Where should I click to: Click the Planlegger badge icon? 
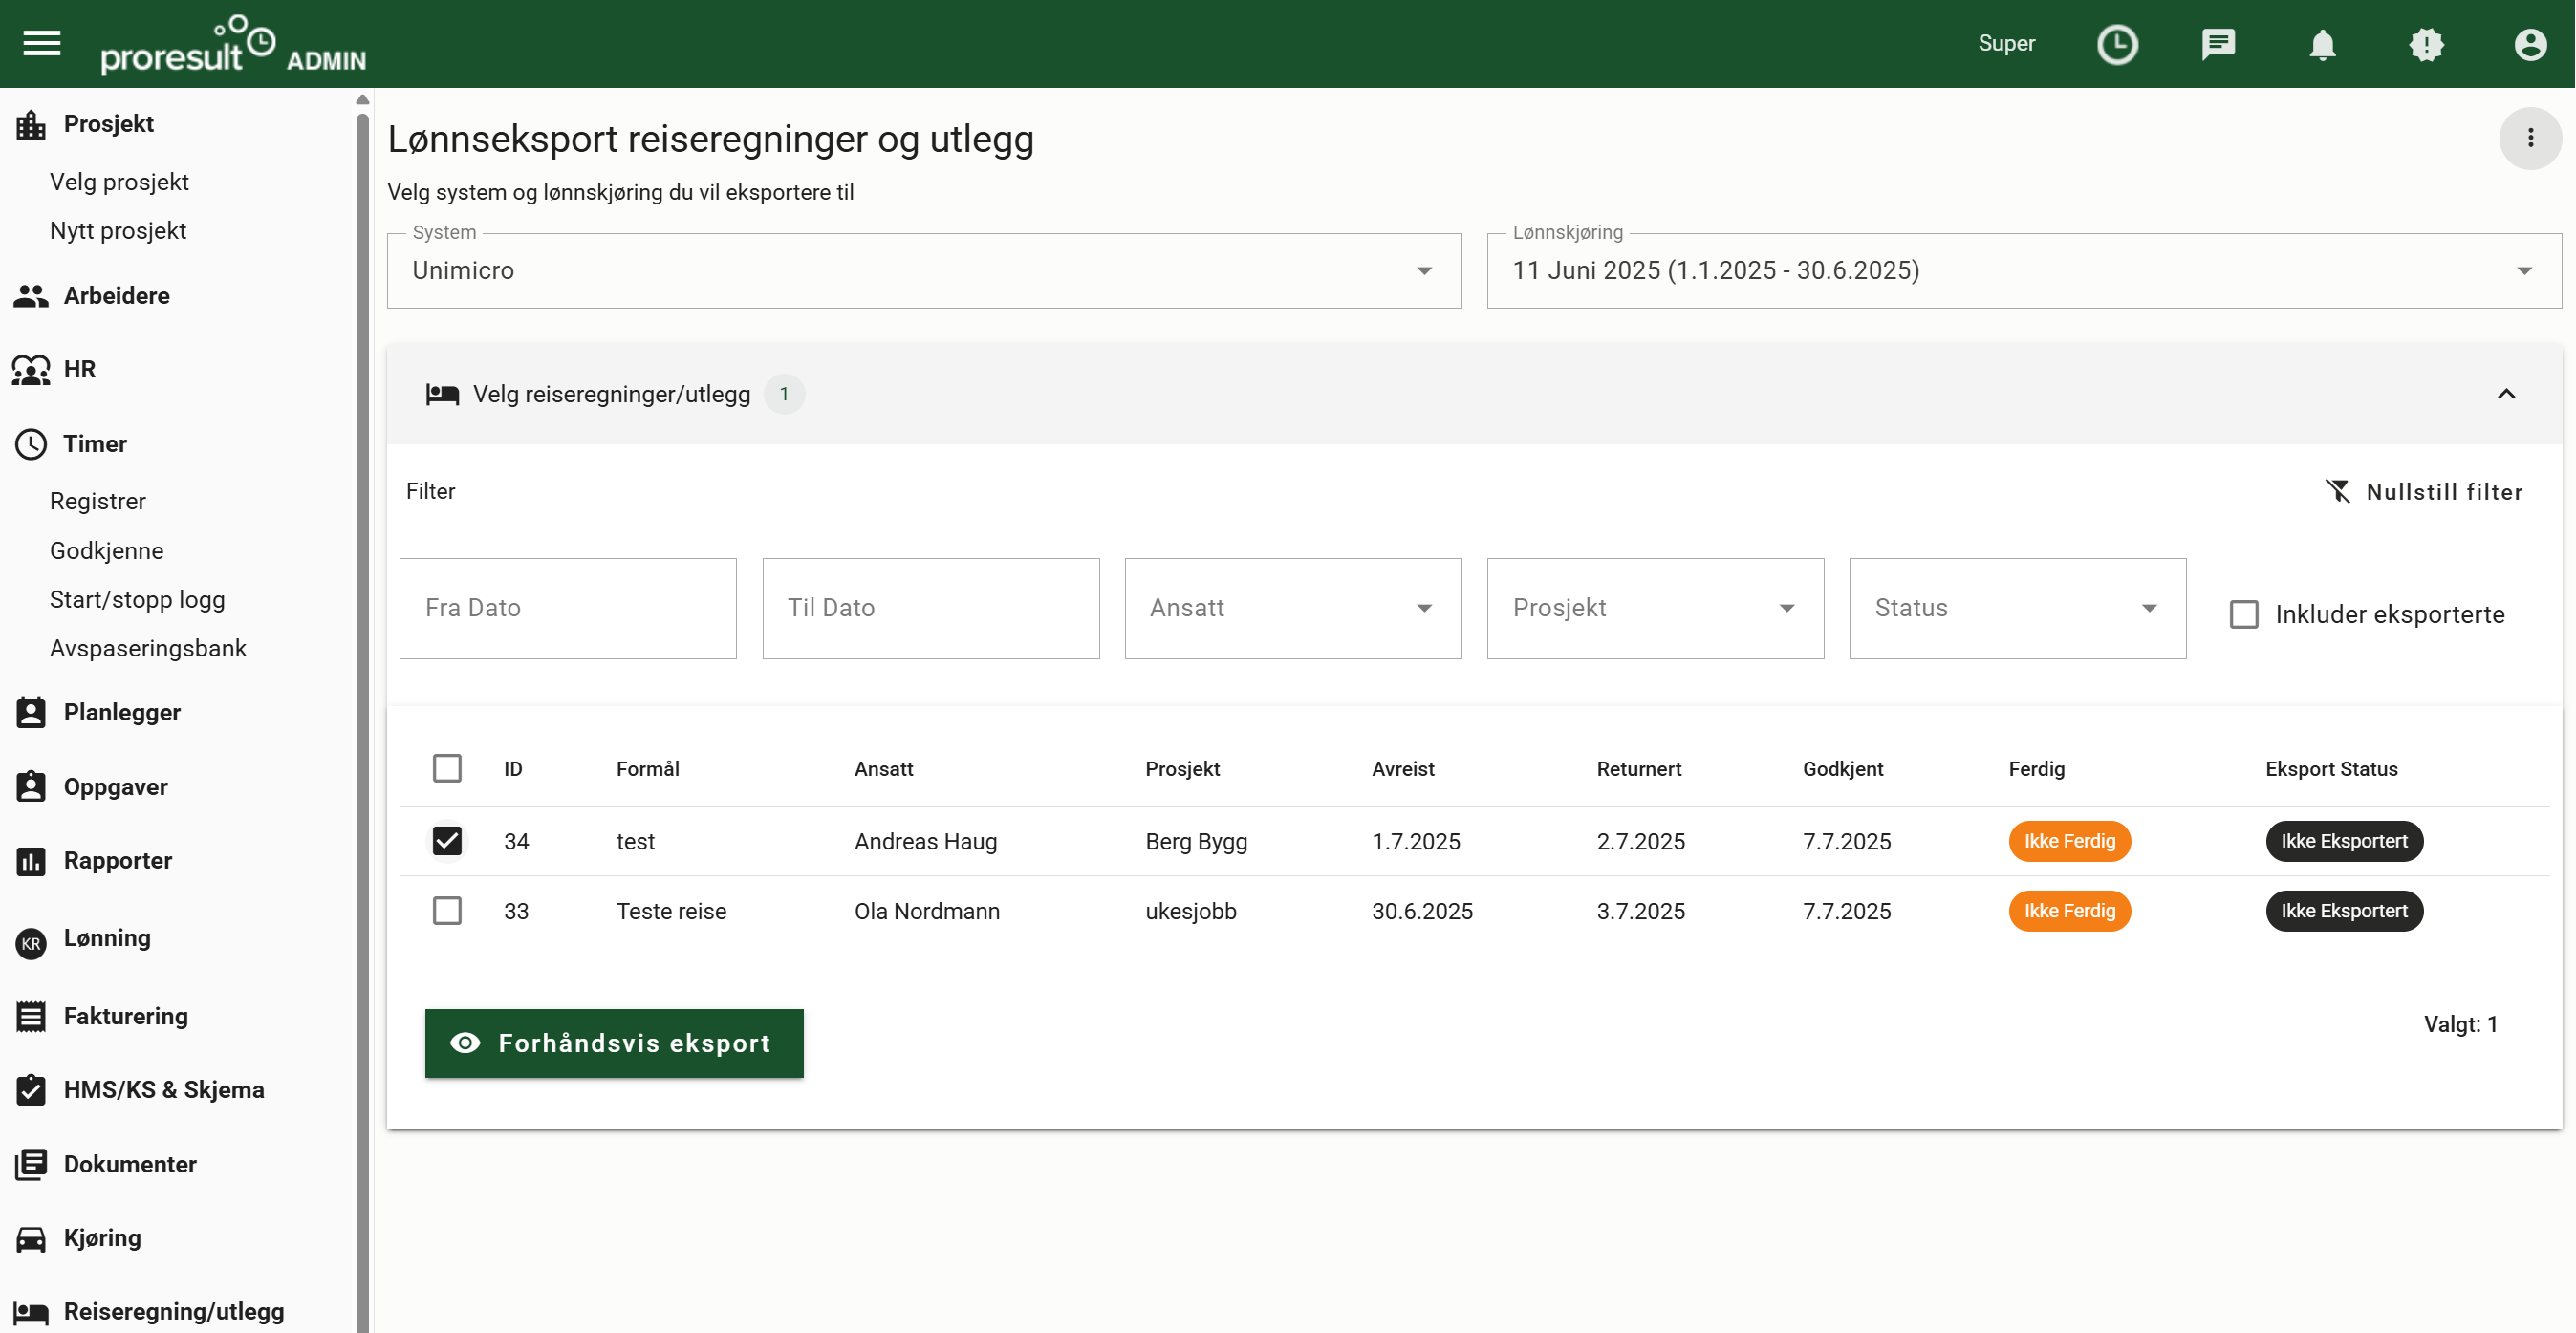(x=31, y=713)
